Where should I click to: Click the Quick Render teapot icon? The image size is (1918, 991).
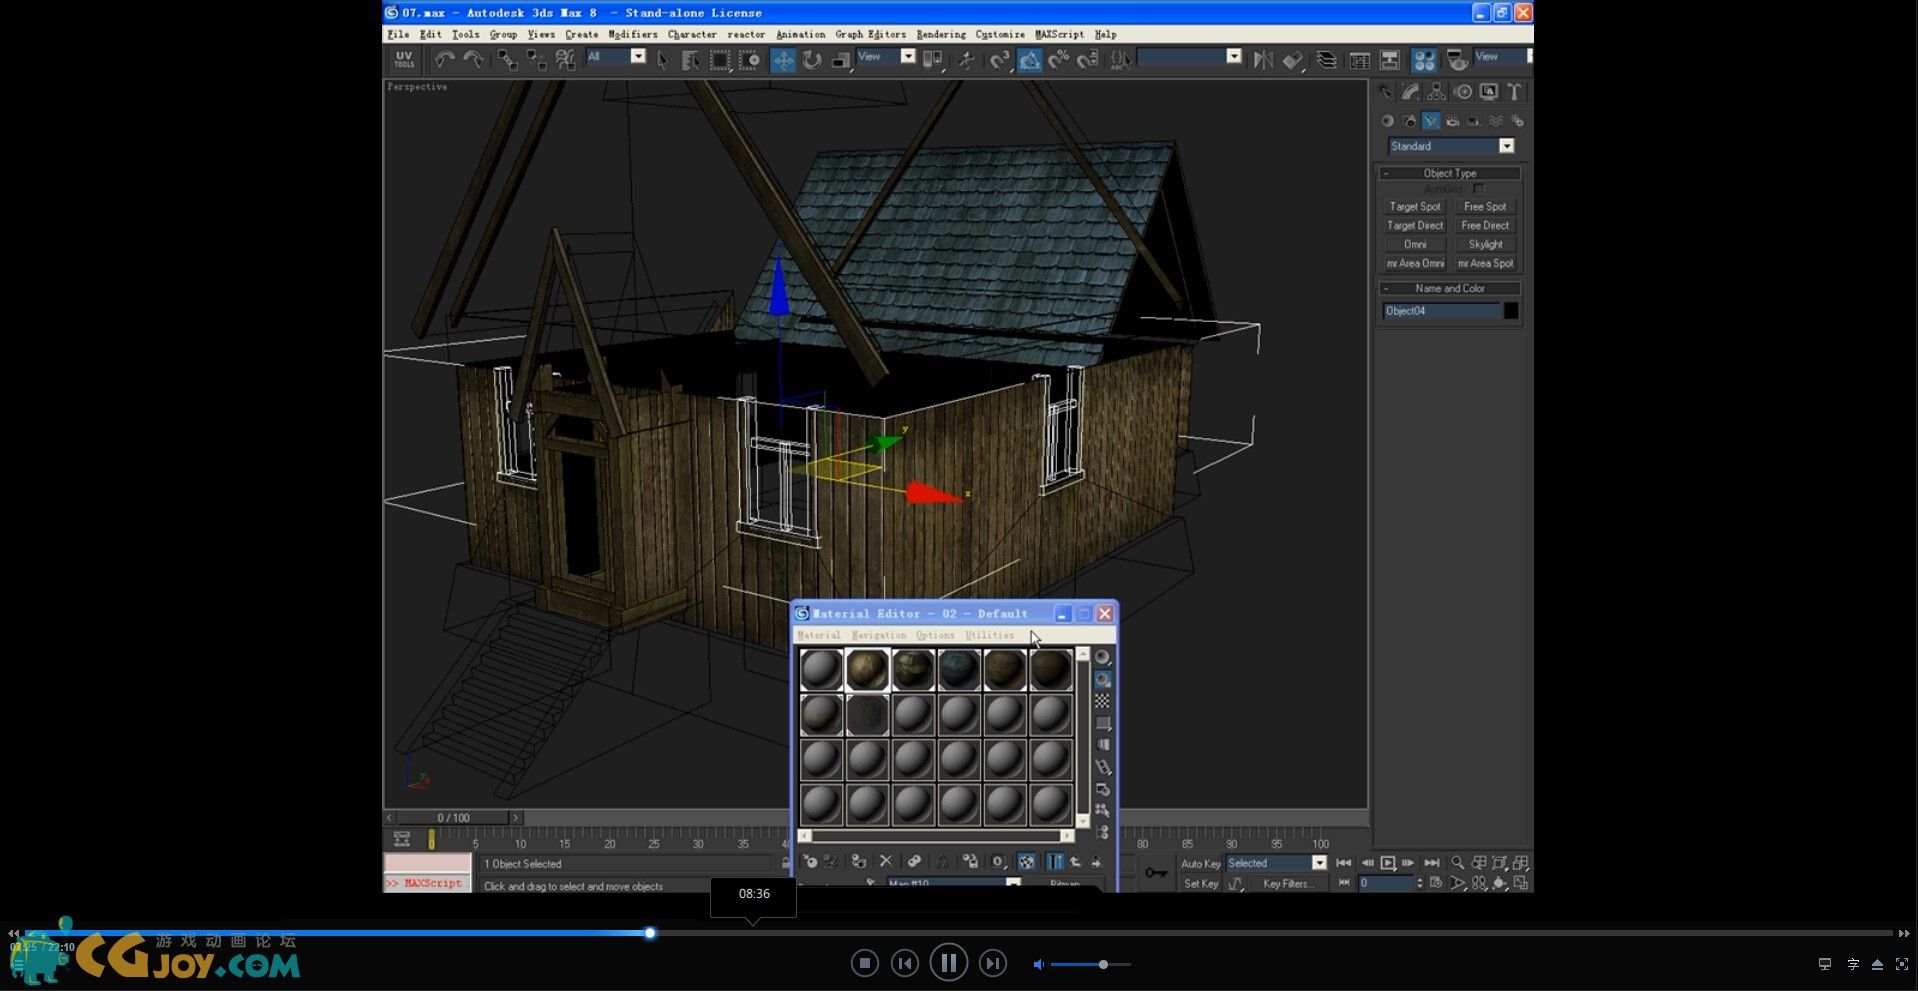(x=1457, y=60)
